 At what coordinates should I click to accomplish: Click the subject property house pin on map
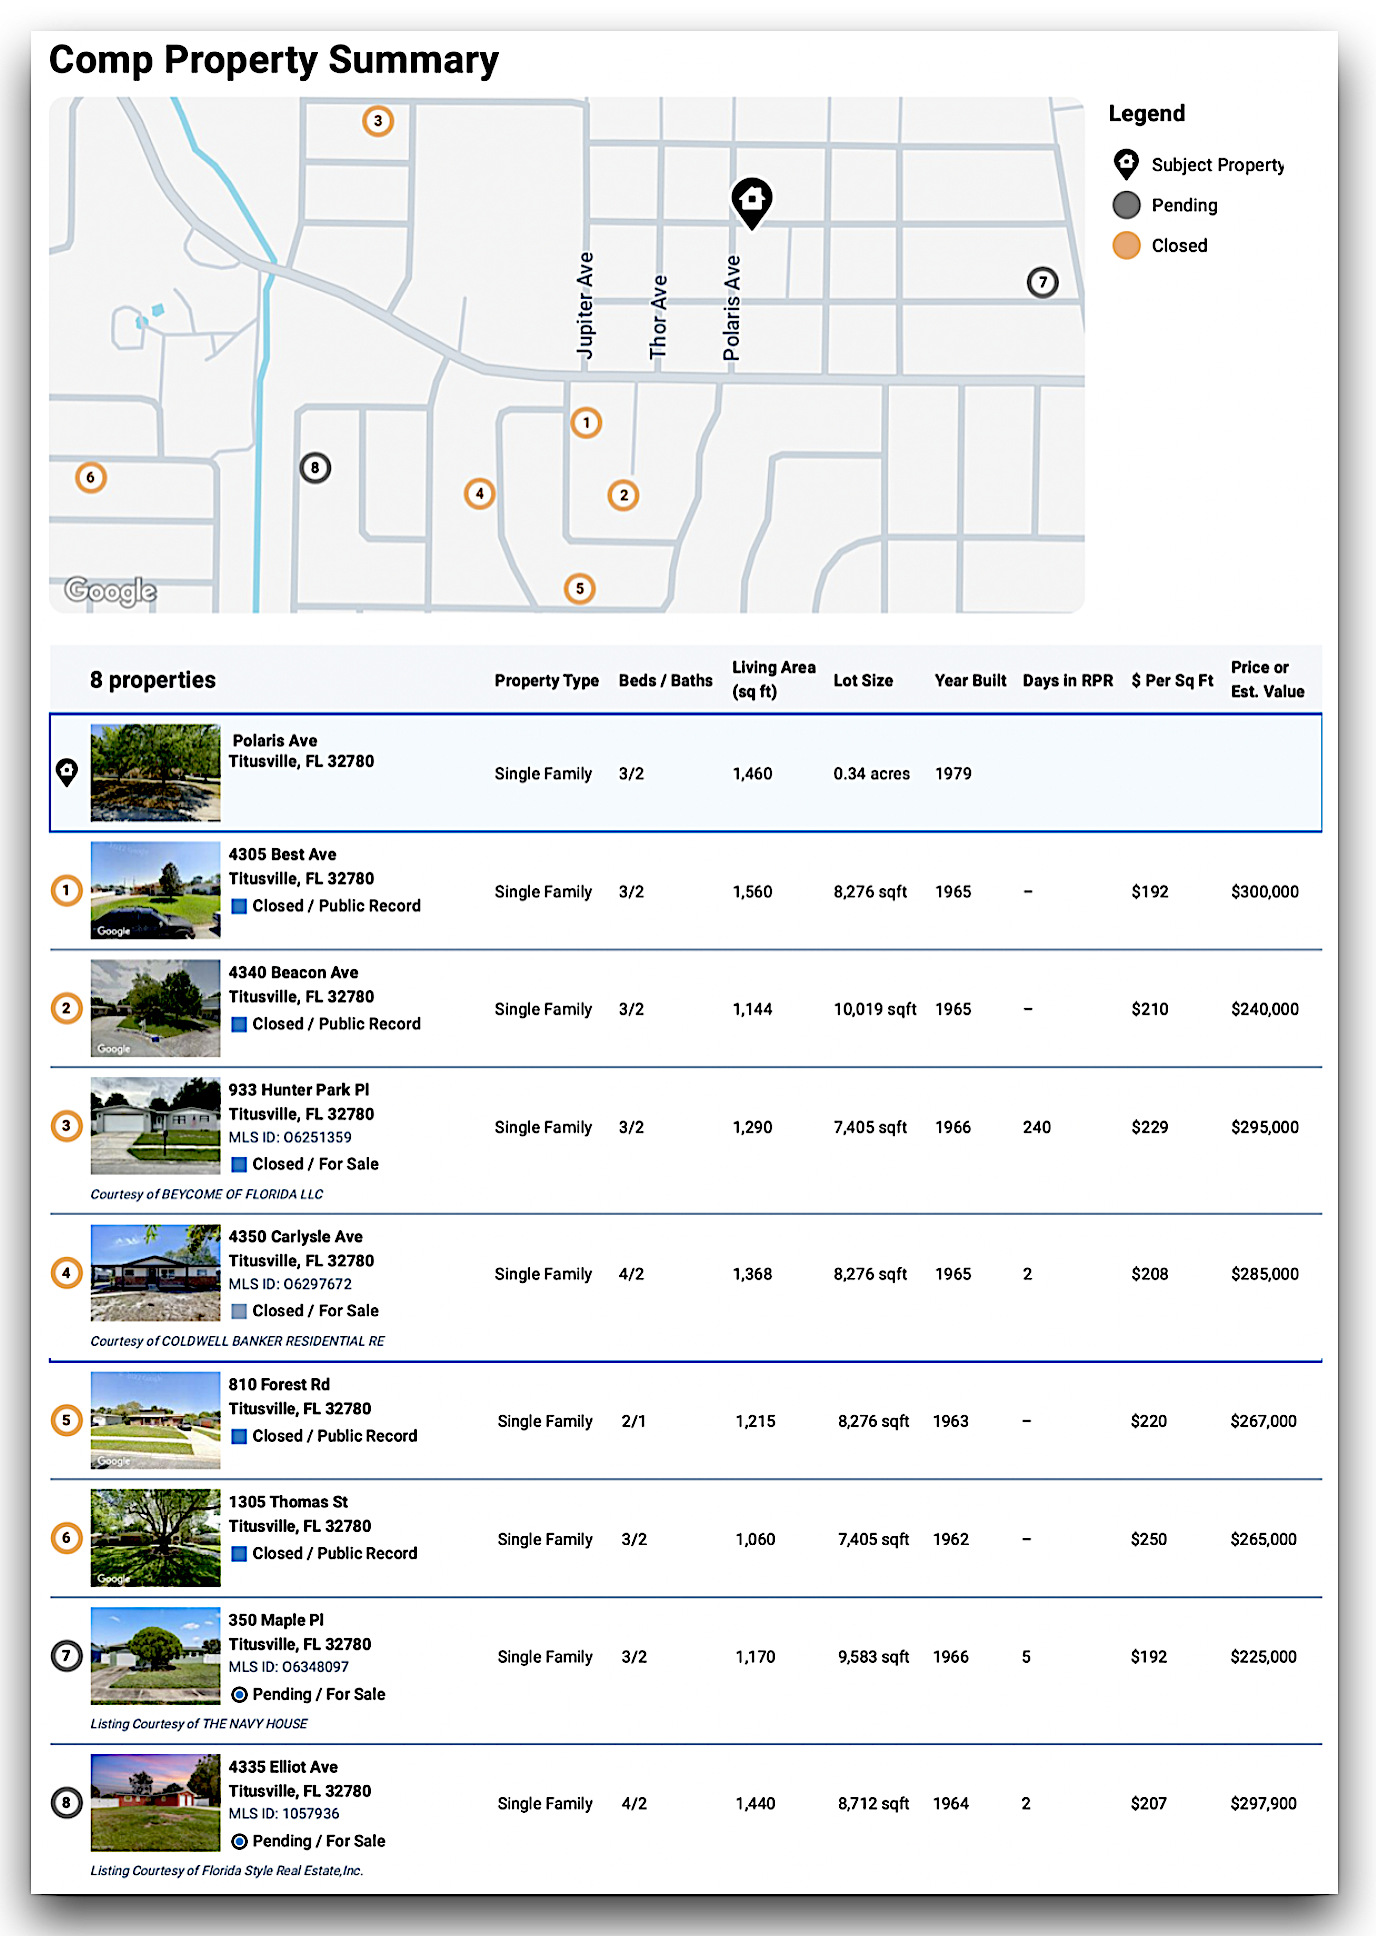point(751,200)
